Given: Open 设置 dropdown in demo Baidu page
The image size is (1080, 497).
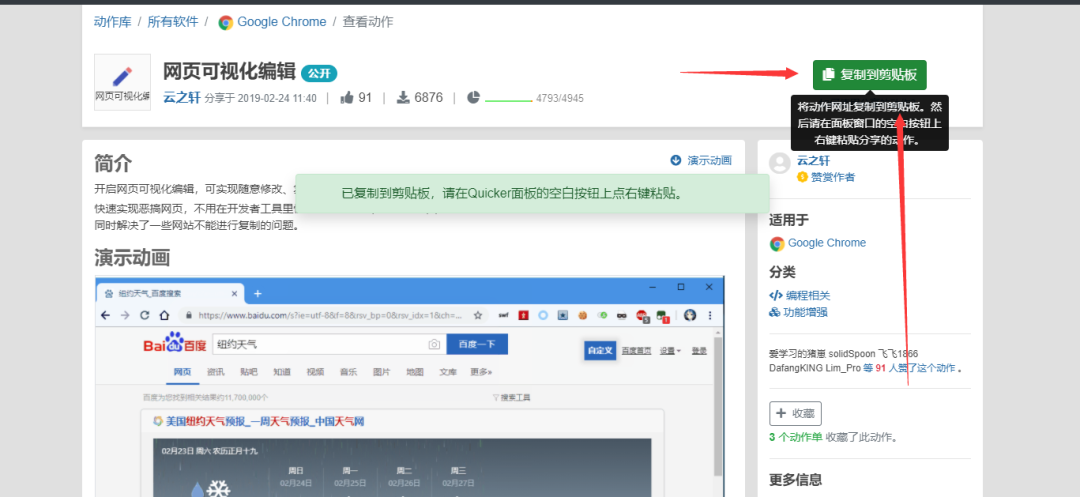Looking at the screenshot, I should click(x=670, y=350).
